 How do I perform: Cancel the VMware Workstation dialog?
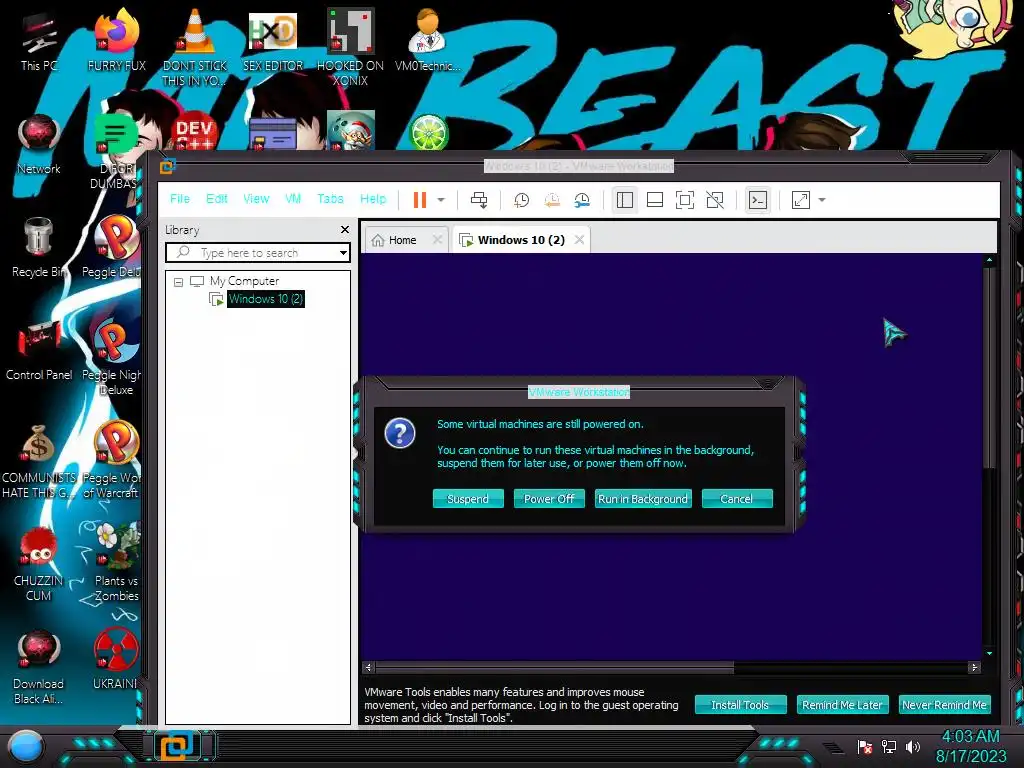(737, 499)
